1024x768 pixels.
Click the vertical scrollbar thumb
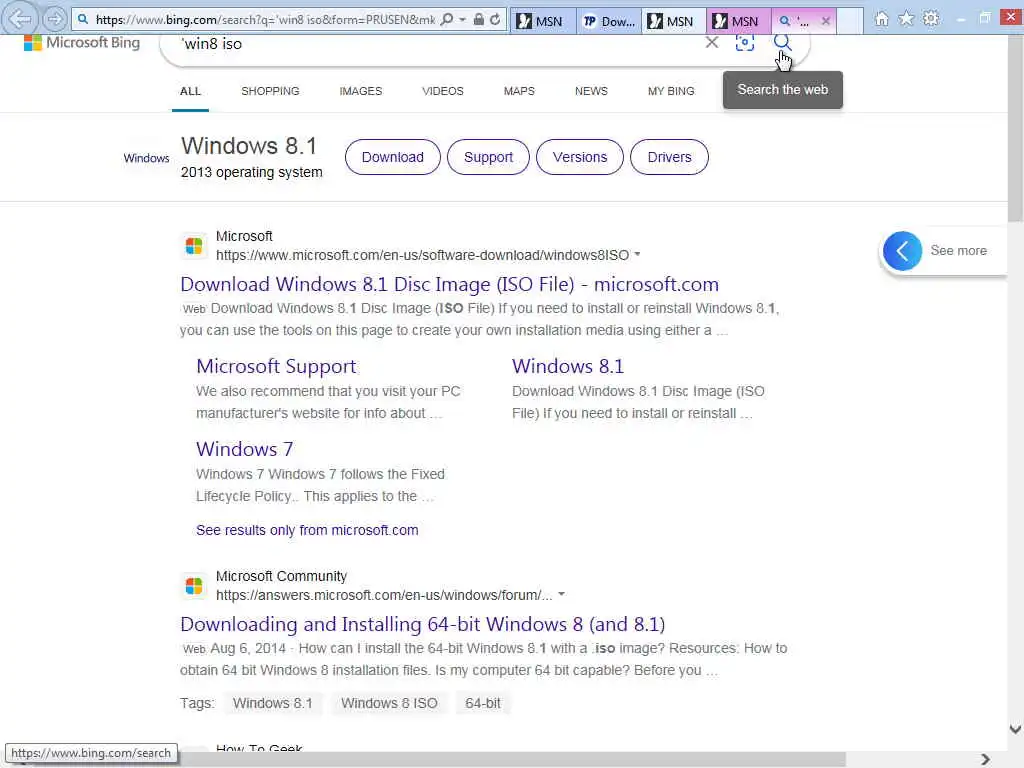1015,127
